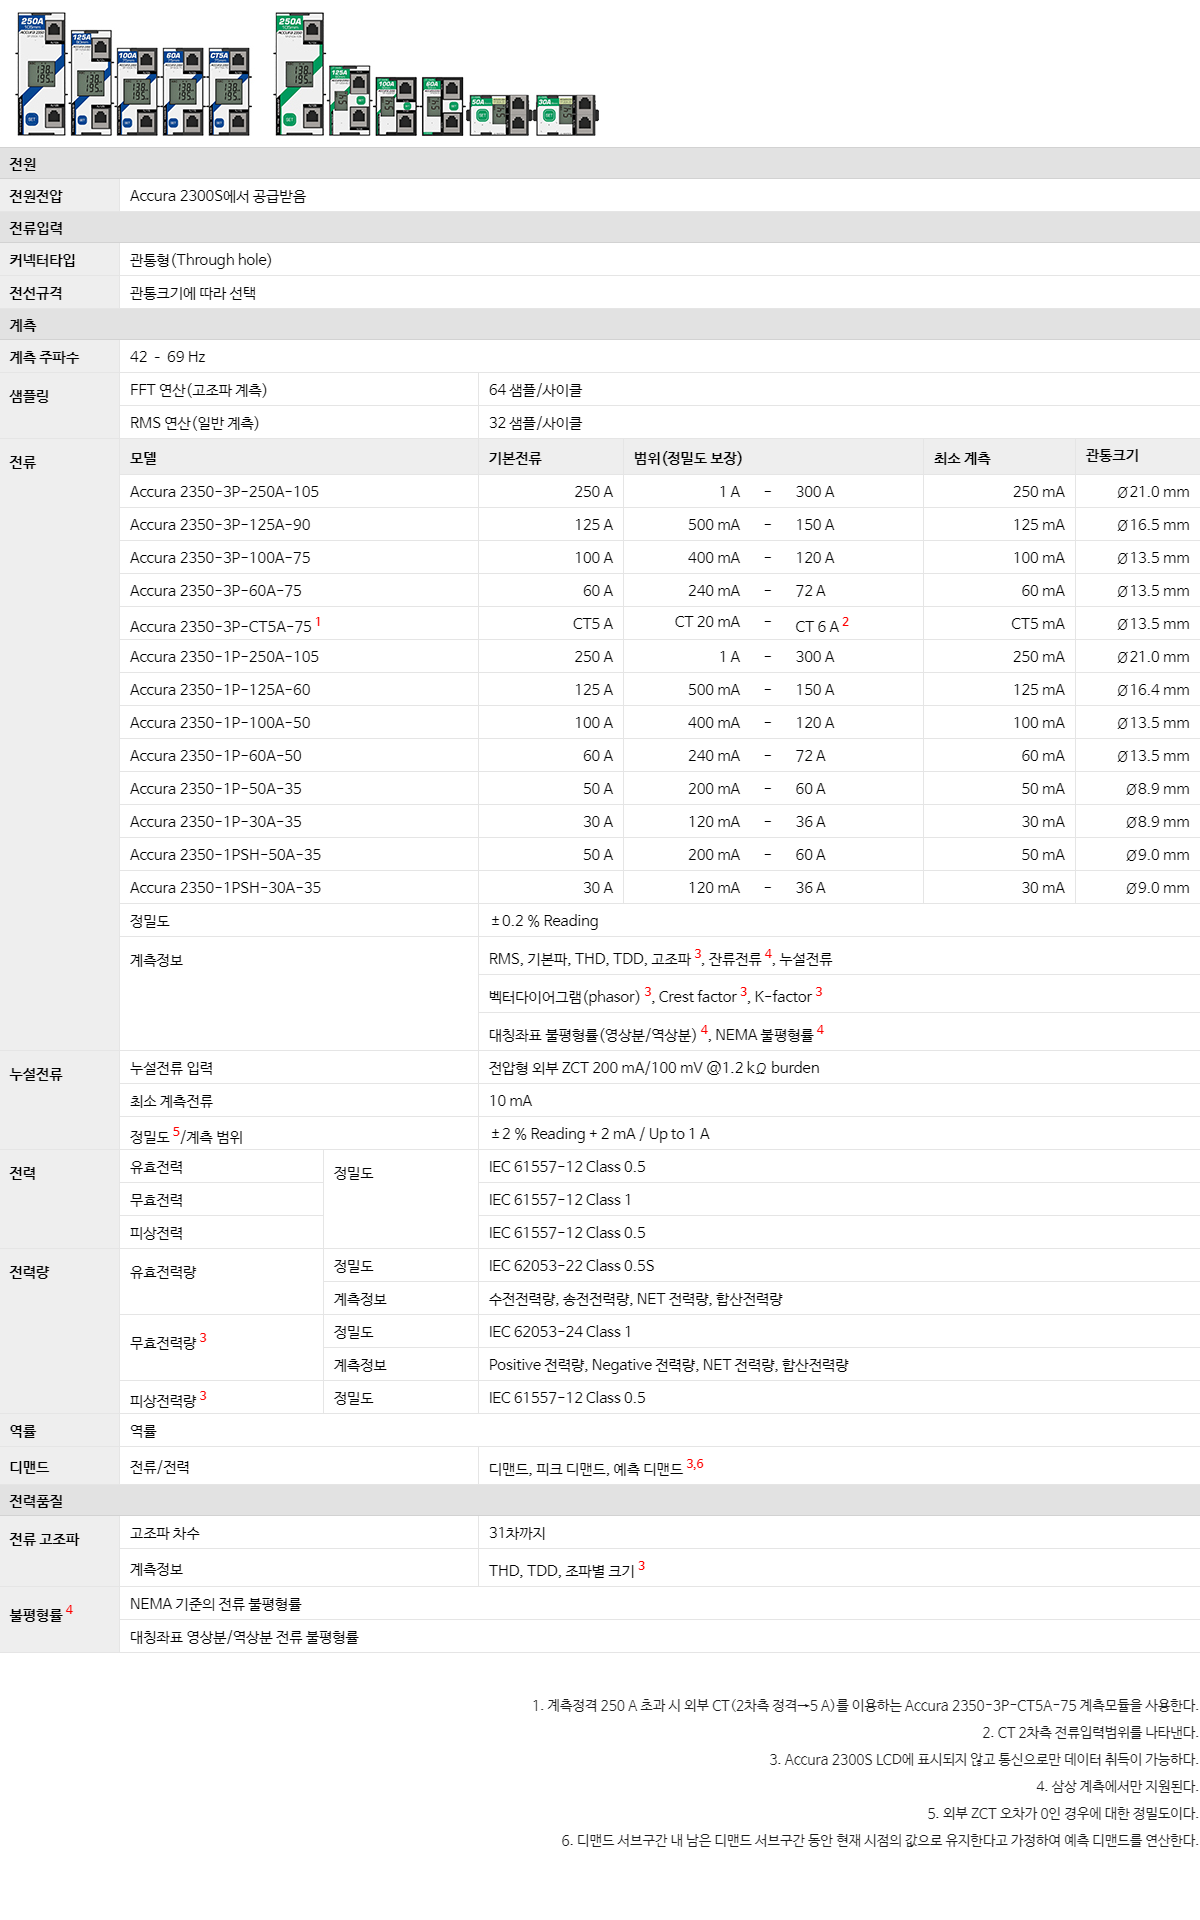Click the '전류입력' section header

600,228
